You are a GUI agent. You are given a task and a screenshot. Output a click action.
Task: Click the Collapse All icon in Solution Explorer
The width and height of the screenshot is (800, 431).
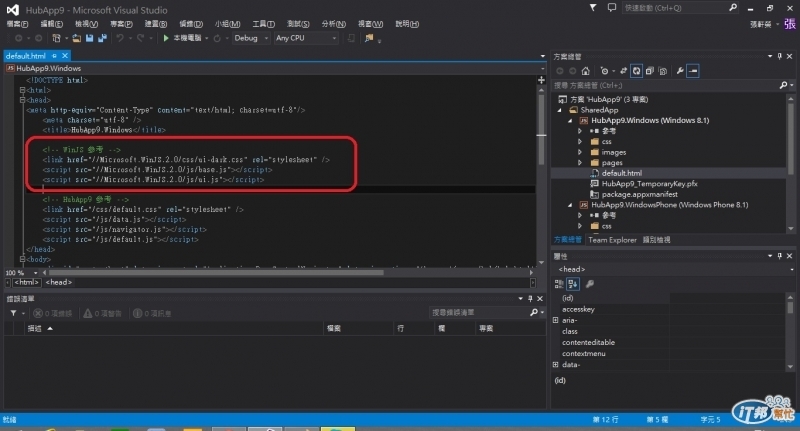(649, 71)
